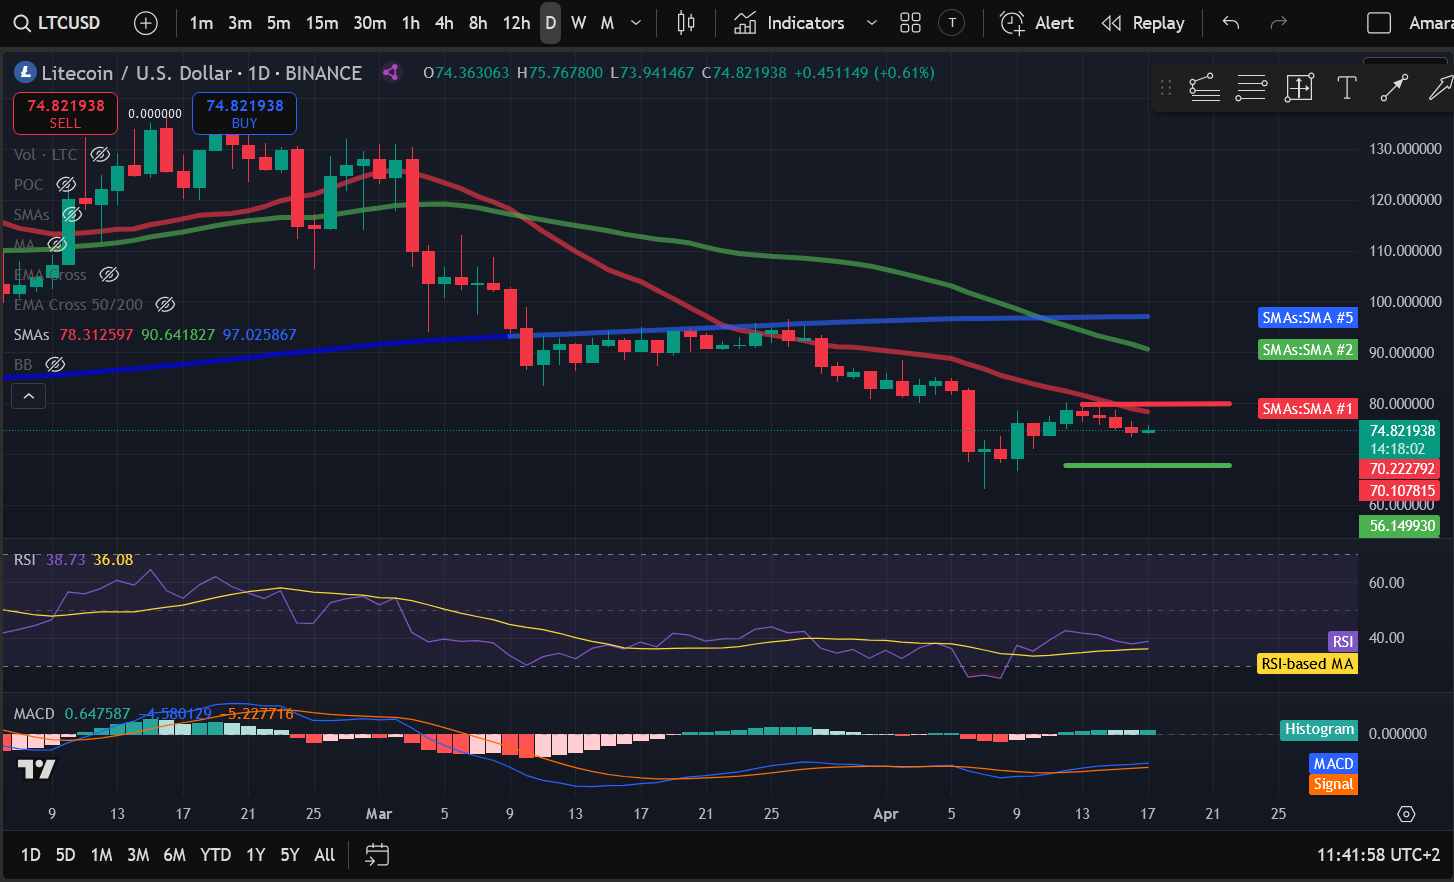The width and height of the screenshot is (1454, 882).
Task: Click the Alert button
Action: click(1037, 23)
